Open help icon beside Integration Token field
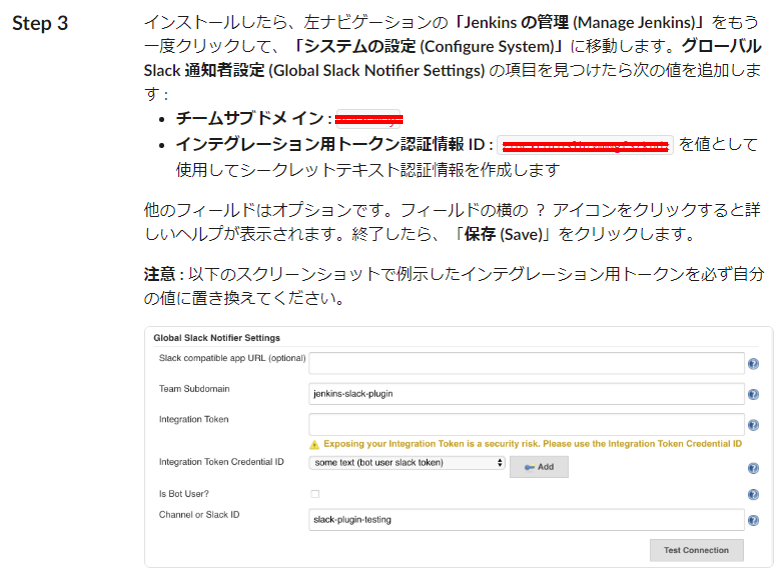This screenshot has height=578, width=784. tap(753, 425)
